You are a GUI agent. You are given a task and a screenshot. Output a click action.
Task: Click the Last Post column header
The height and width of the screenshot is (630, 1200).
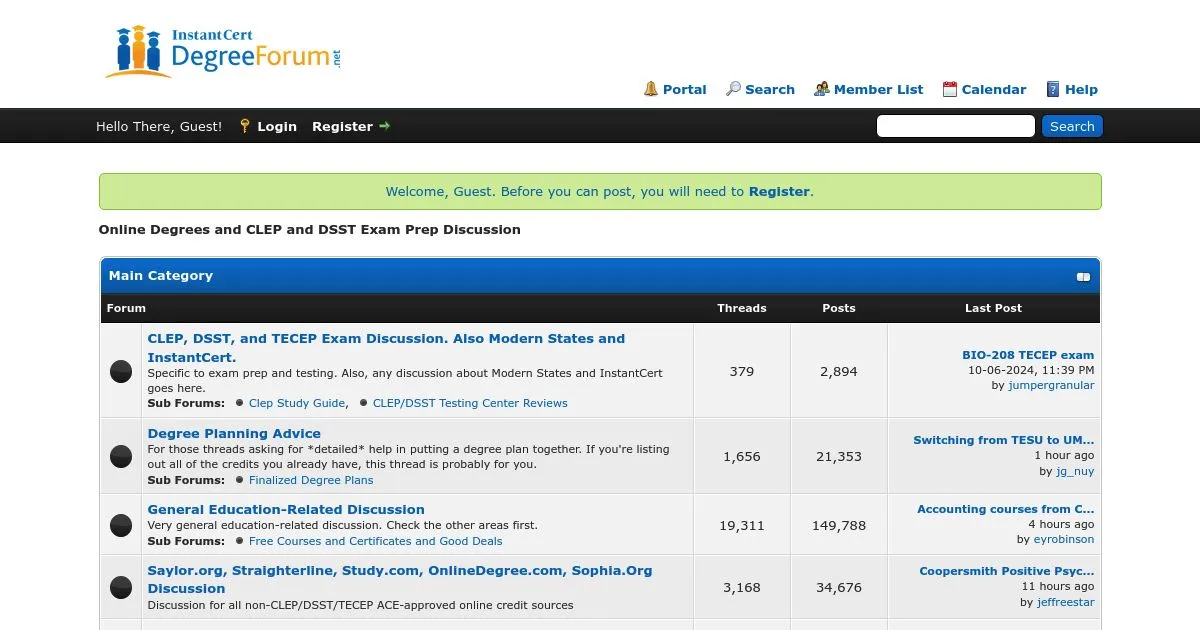click(993, 308)
